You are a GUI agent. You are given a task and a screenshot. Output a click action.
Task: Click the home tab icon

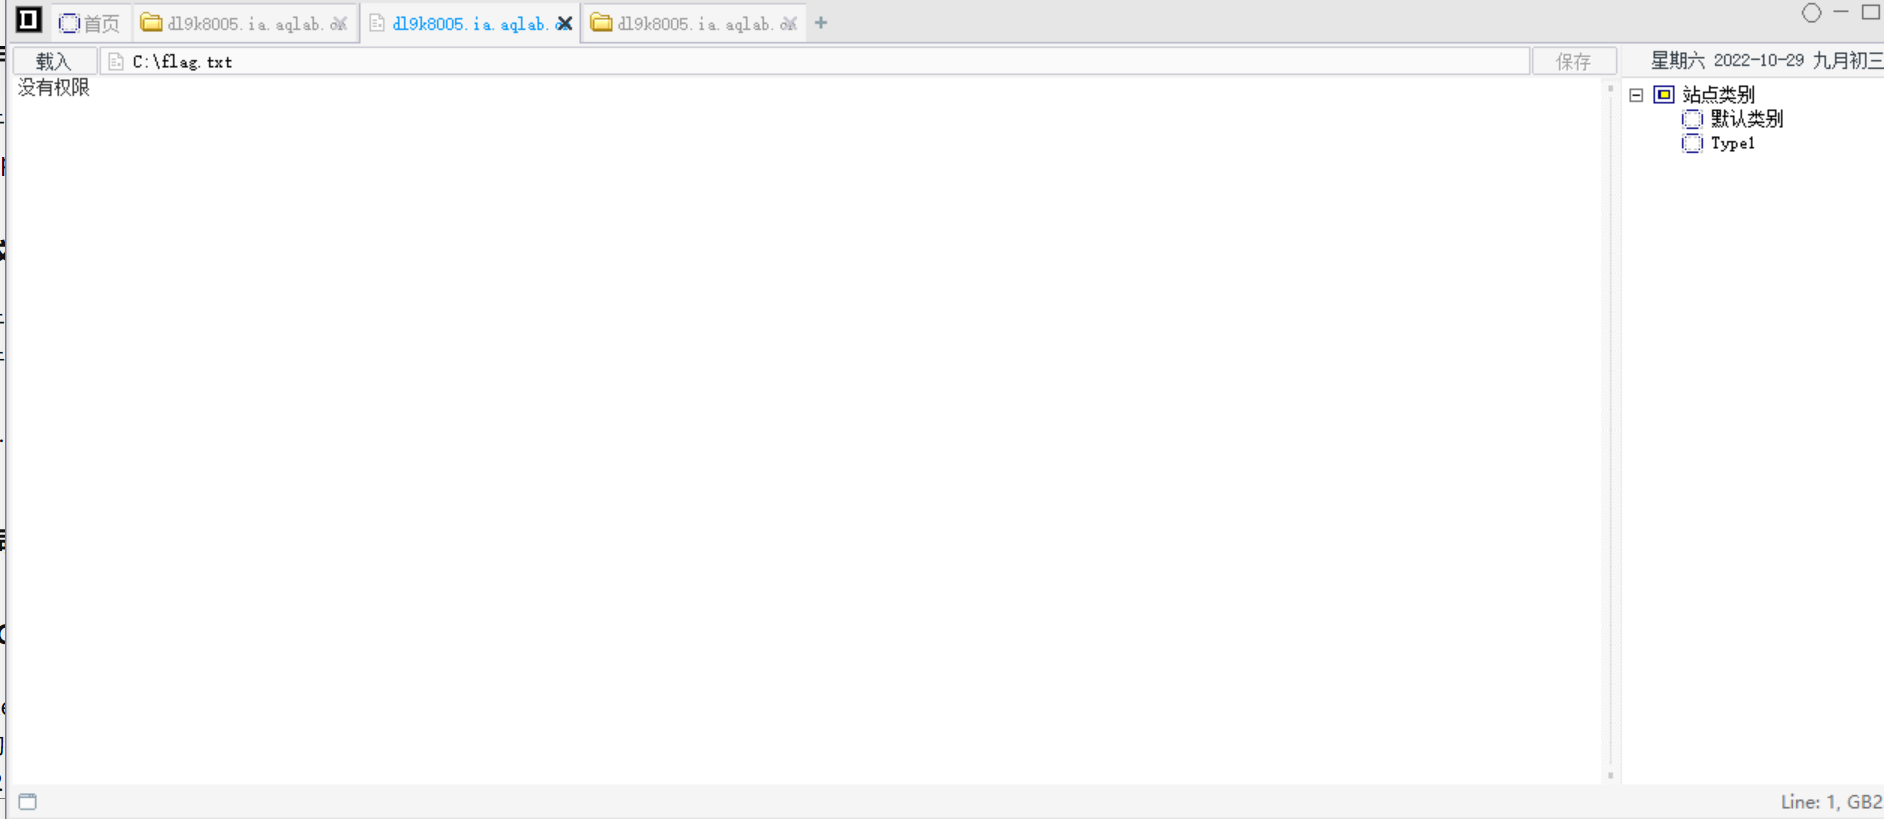(69, 23)
